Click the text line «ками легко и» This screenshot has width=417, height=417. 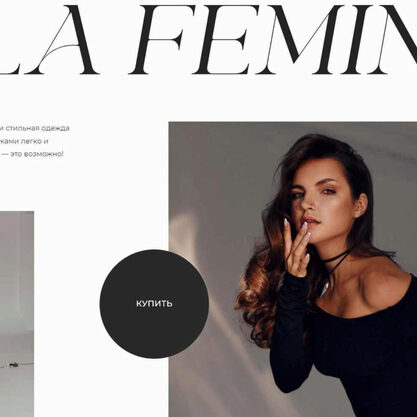pyautogui.click(x=24, y=141)
